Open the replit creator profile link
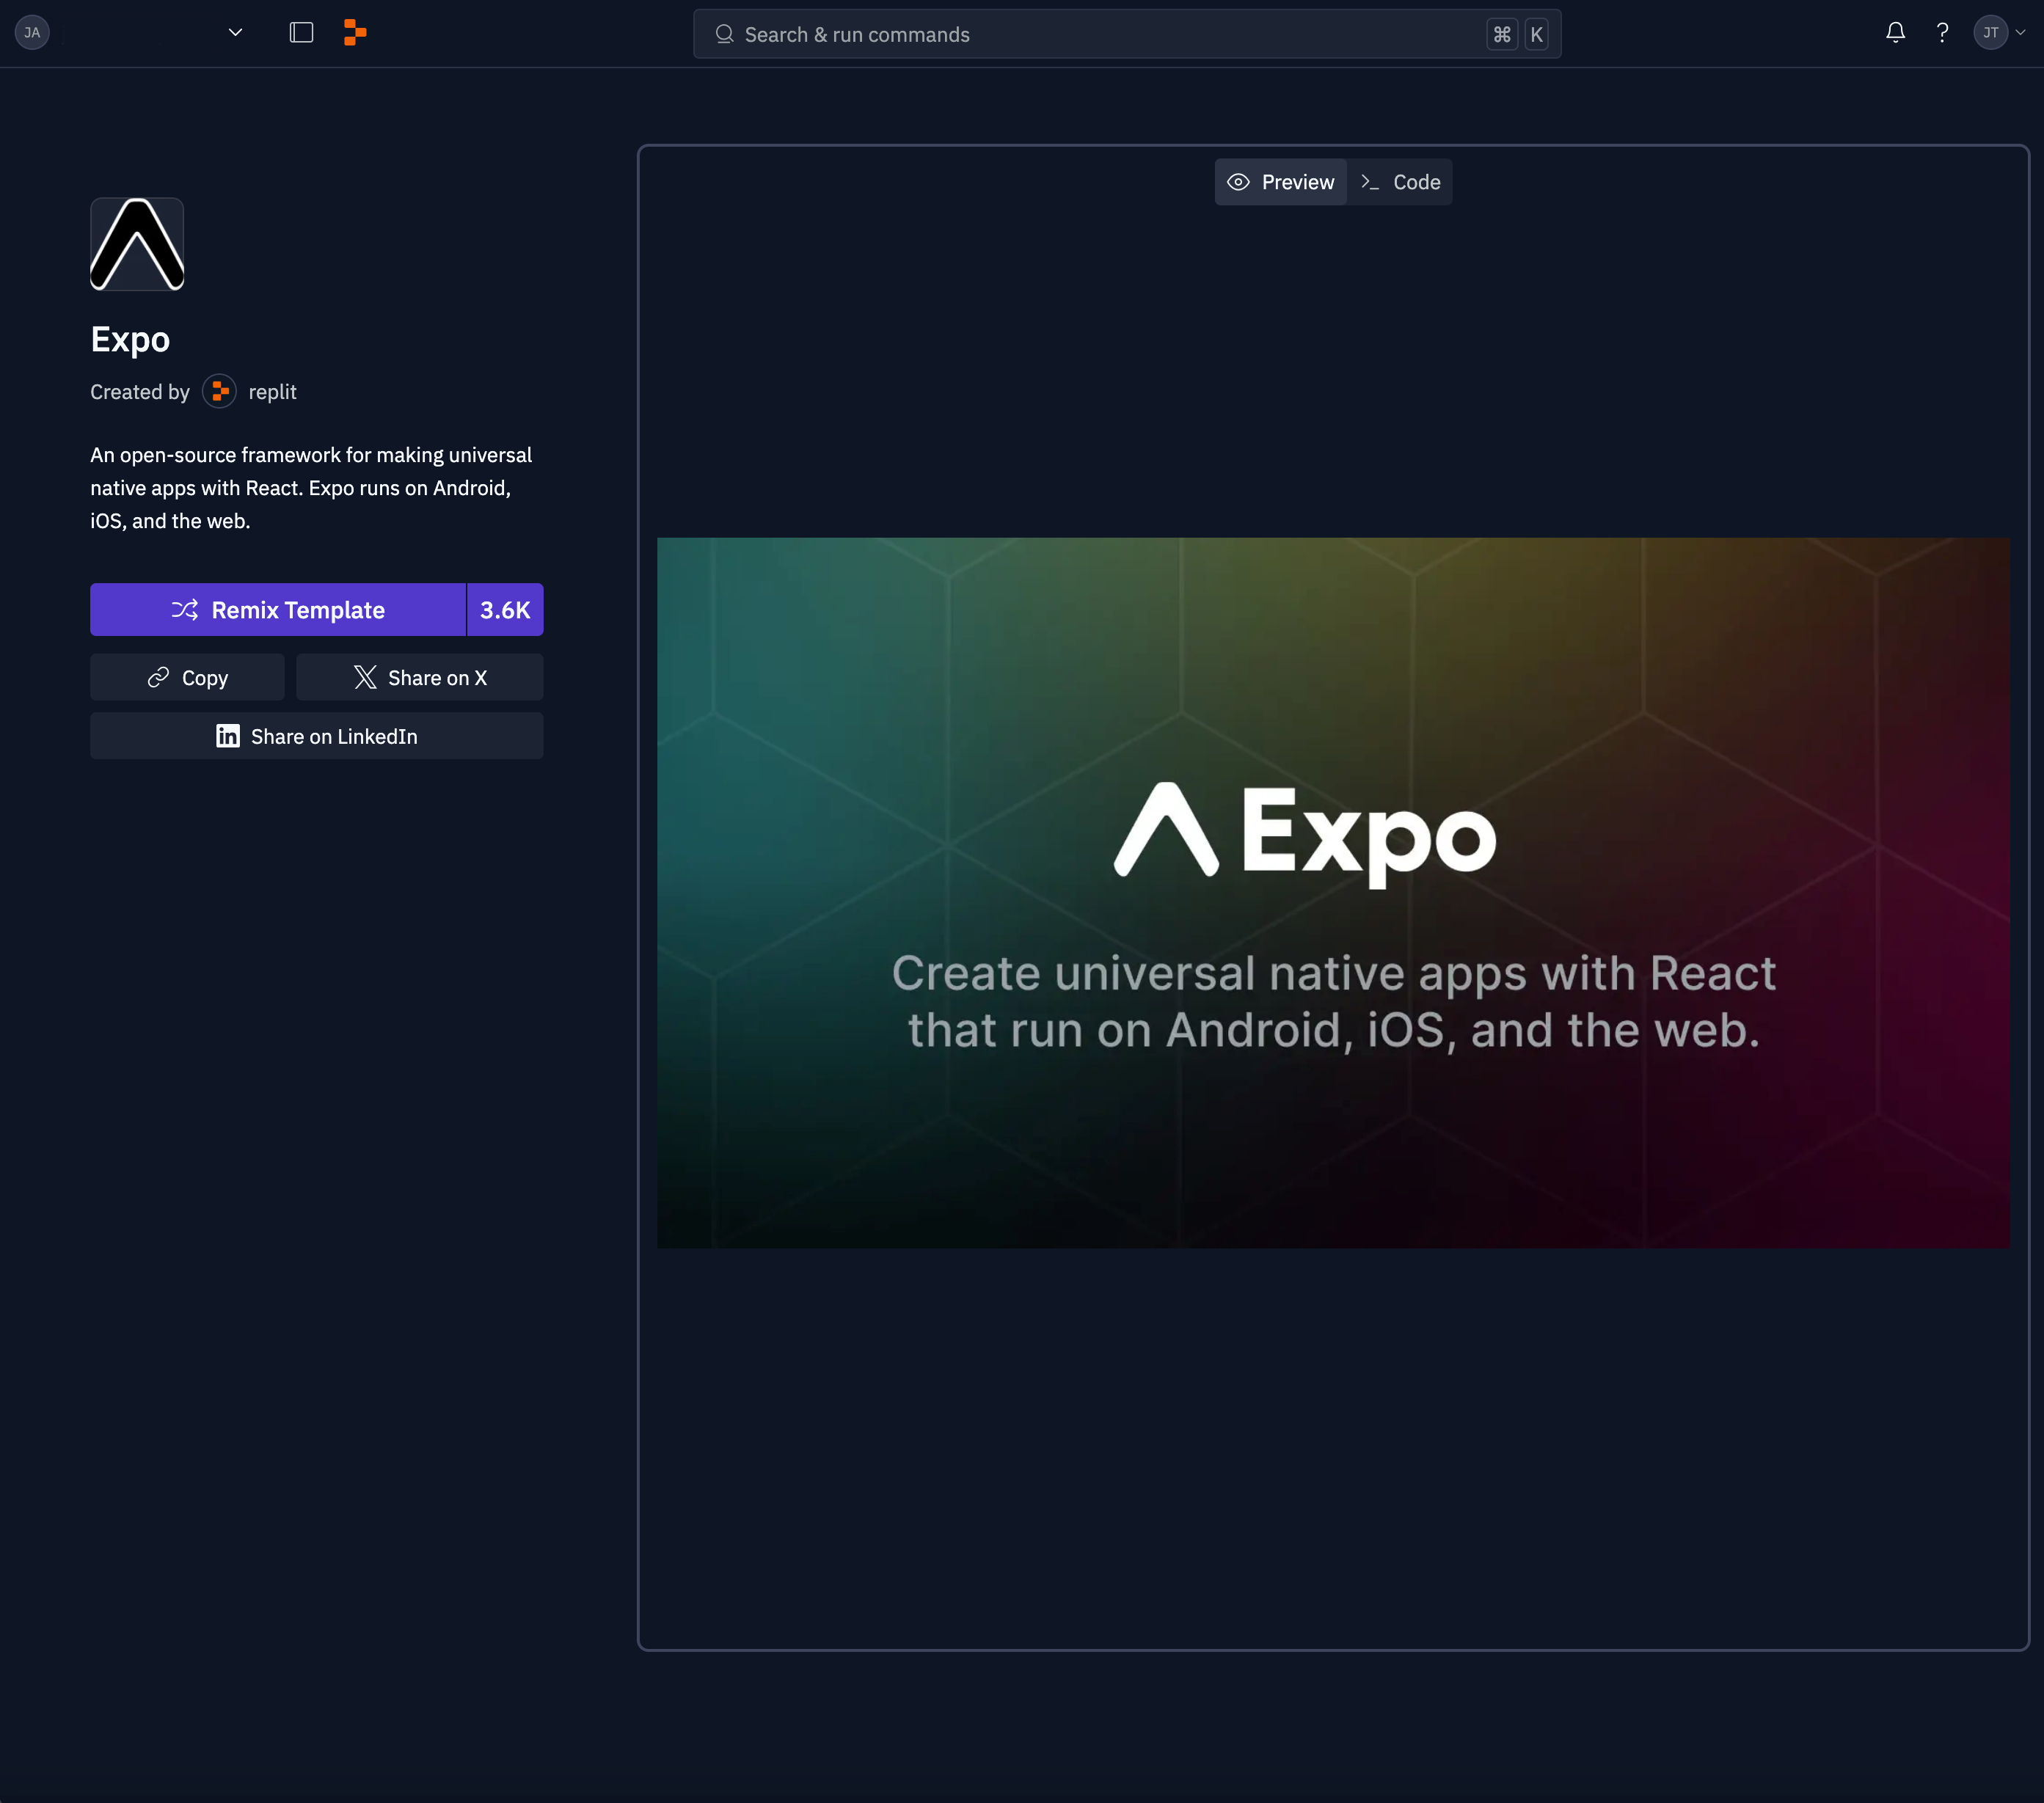Screen dimensions: 2044x1803 pyautogui.click(x=272, y=392)
